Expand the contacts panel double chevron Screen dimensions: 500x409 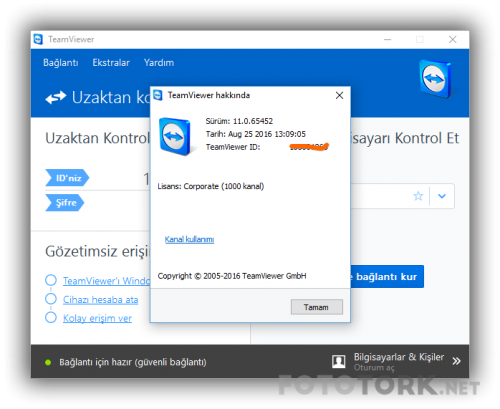(457, 361)
